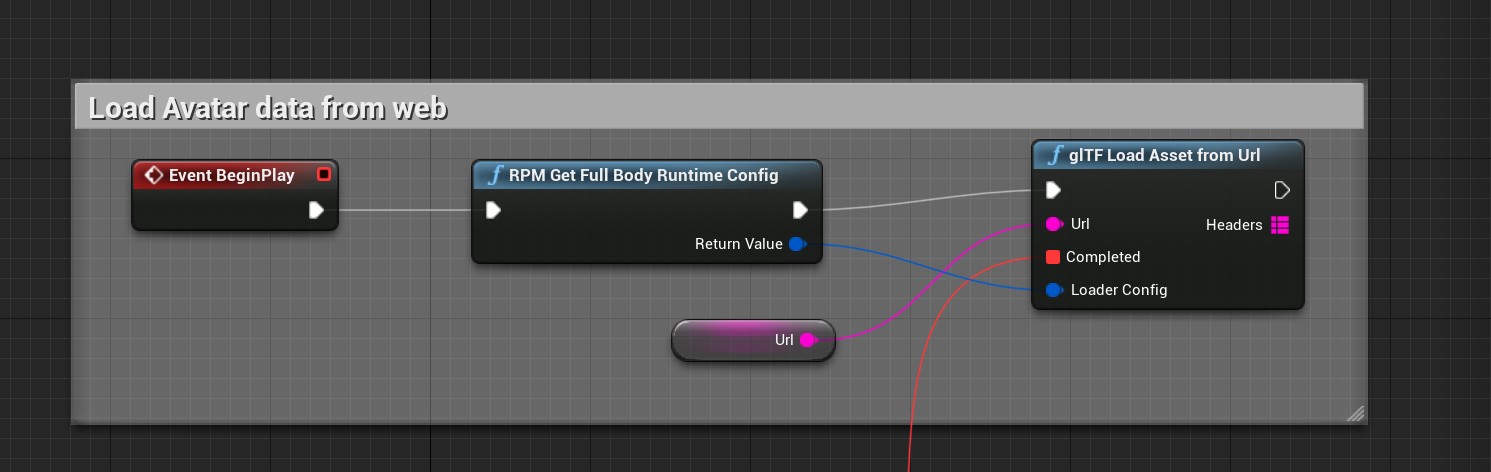Image resolution: width=1491 pixels, height=472 pixels.
Task: Click the red delegate pin on Event BeginPlay
Action: (323, 175)
